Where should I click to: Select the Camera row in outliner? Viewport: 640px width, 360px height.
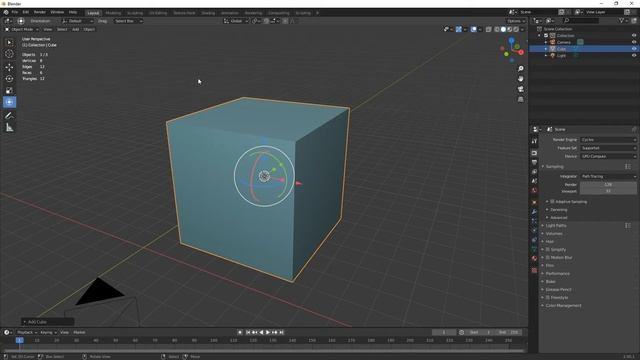tap(583, 42)
